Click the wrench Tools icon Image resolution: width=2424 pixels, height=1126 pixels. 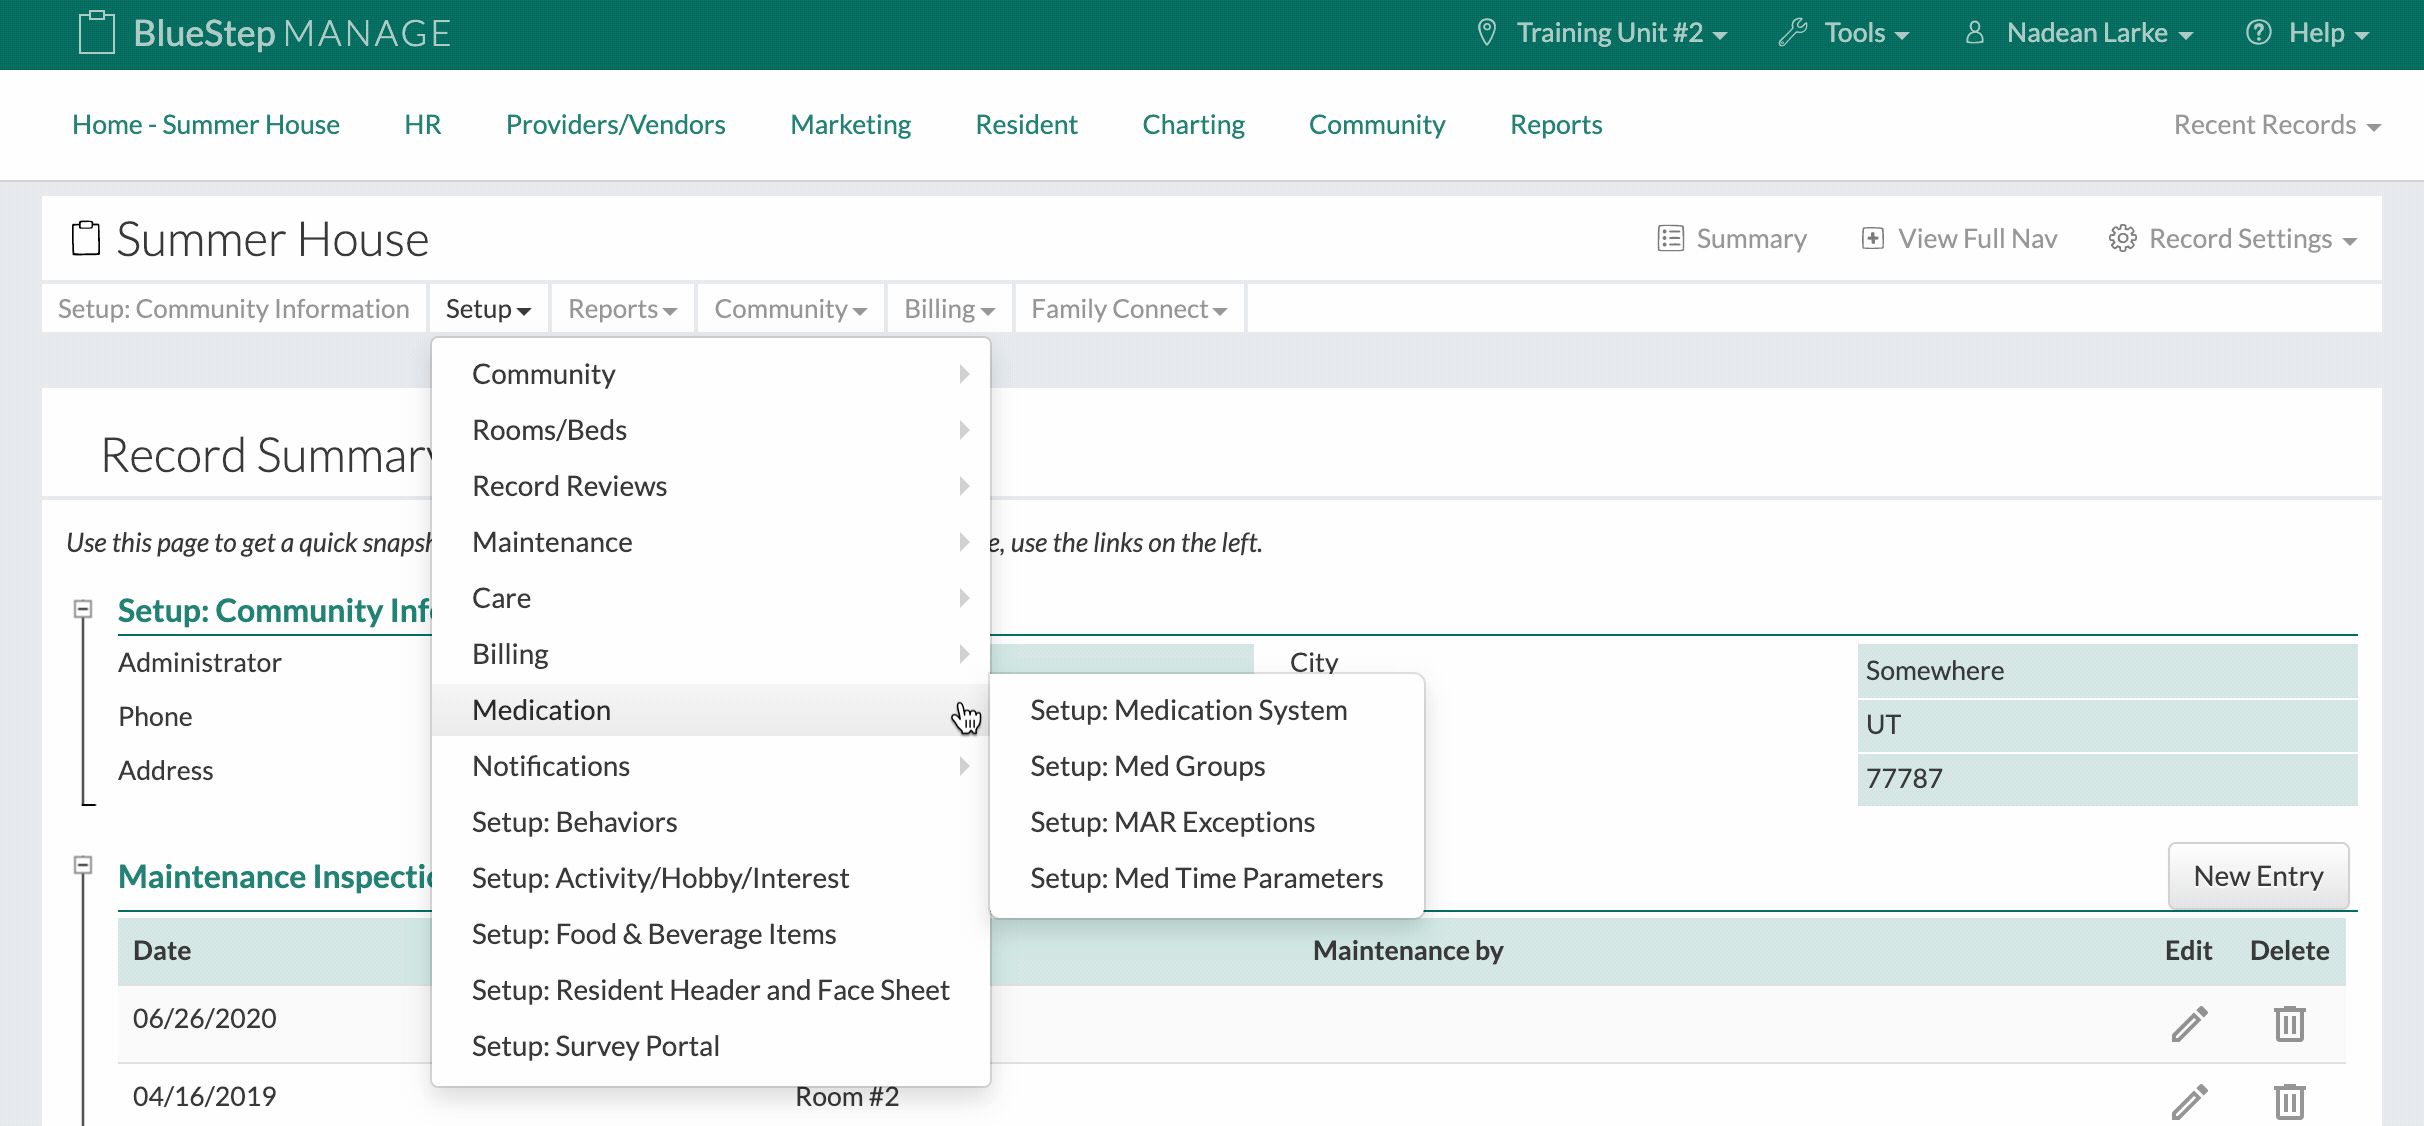tap(1793, 33)
